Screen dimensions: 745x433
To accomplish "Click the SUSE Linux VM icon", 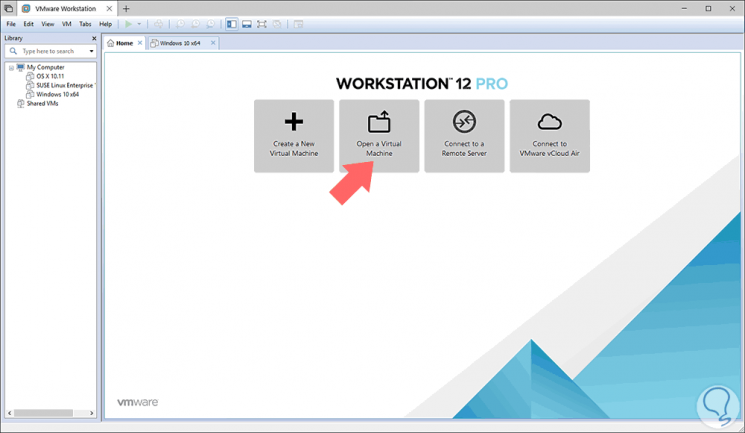I will [30, 85].
